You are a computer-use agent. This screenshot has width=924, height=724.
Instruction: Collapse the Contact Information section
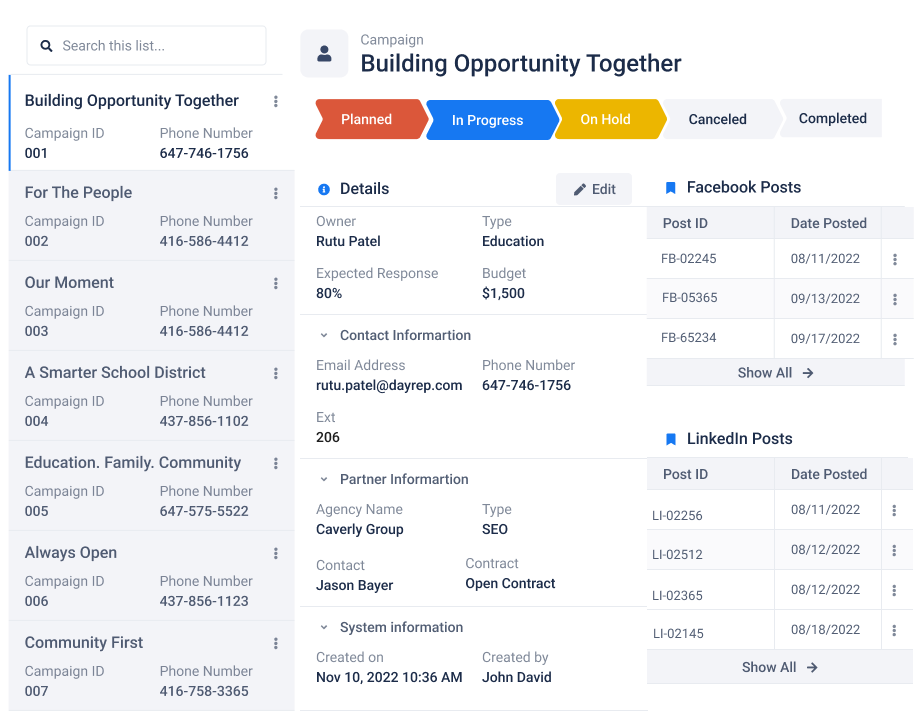pos(324,335)
